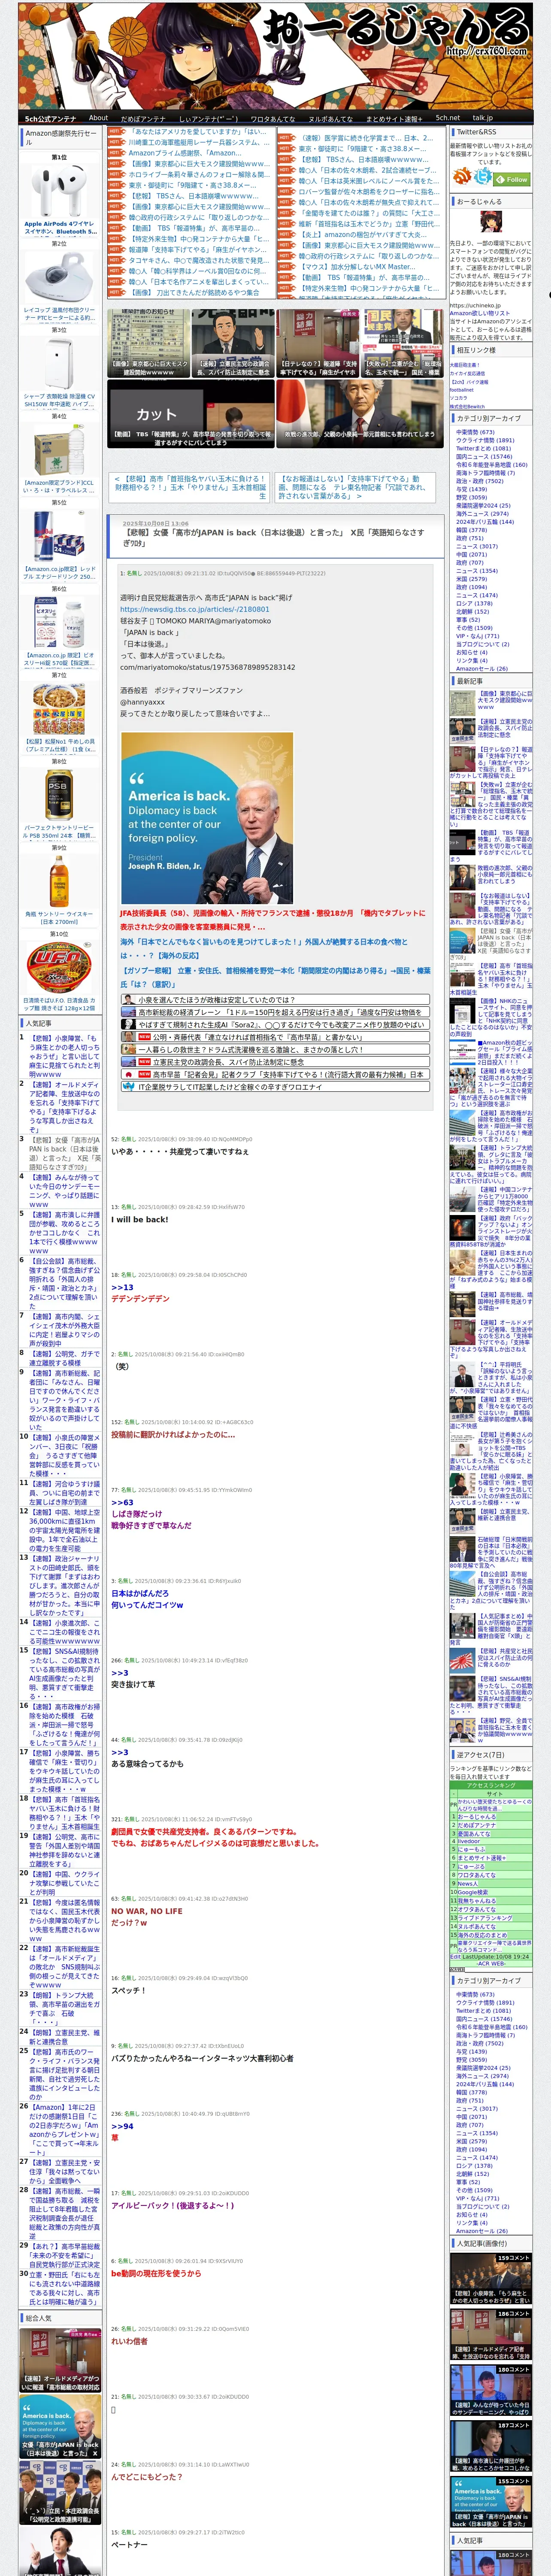Screen dimensions: 551x2576
Task: Open TBS「報道特集」video thumbnail card
Action: click(x=191, y=414)
